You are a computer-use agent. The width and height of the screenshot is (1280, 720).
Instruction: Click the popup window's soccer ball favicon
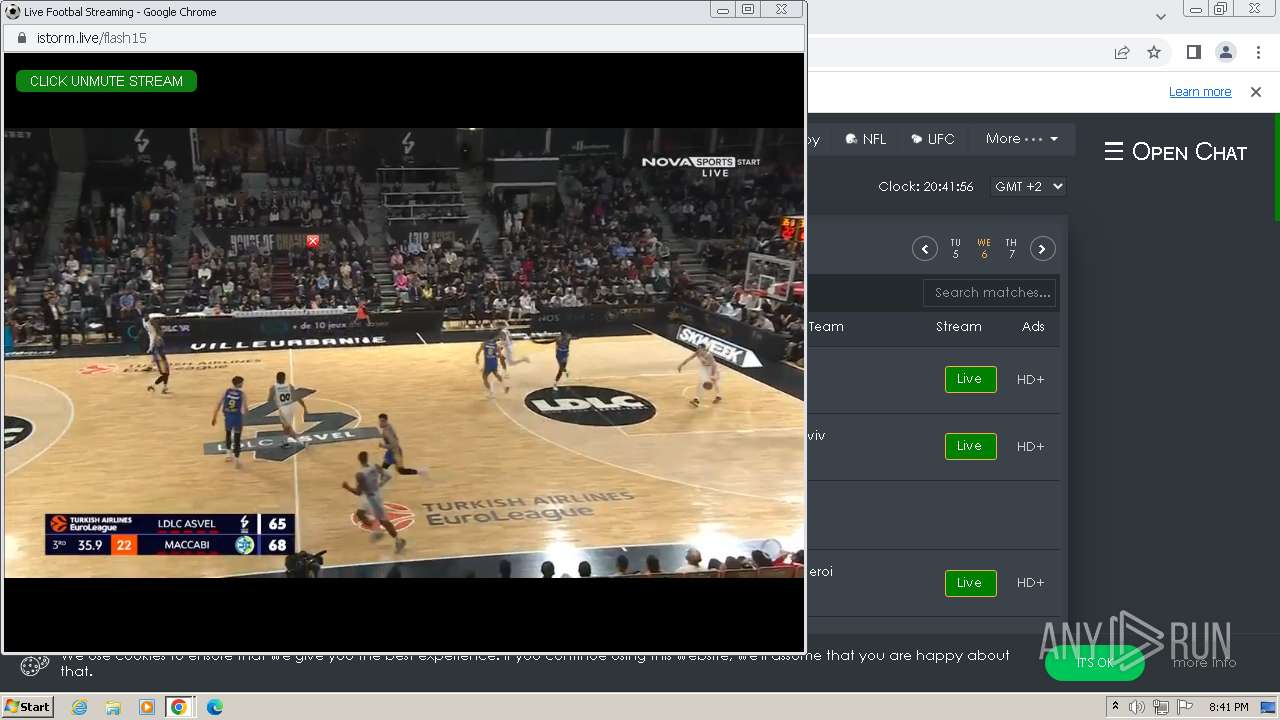pyautogui.click(x=13, y=11)
